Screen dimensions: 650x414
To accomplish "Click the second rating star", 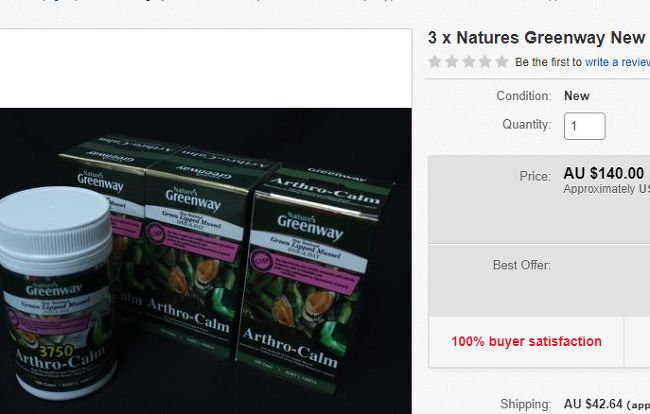I will 451,62.
